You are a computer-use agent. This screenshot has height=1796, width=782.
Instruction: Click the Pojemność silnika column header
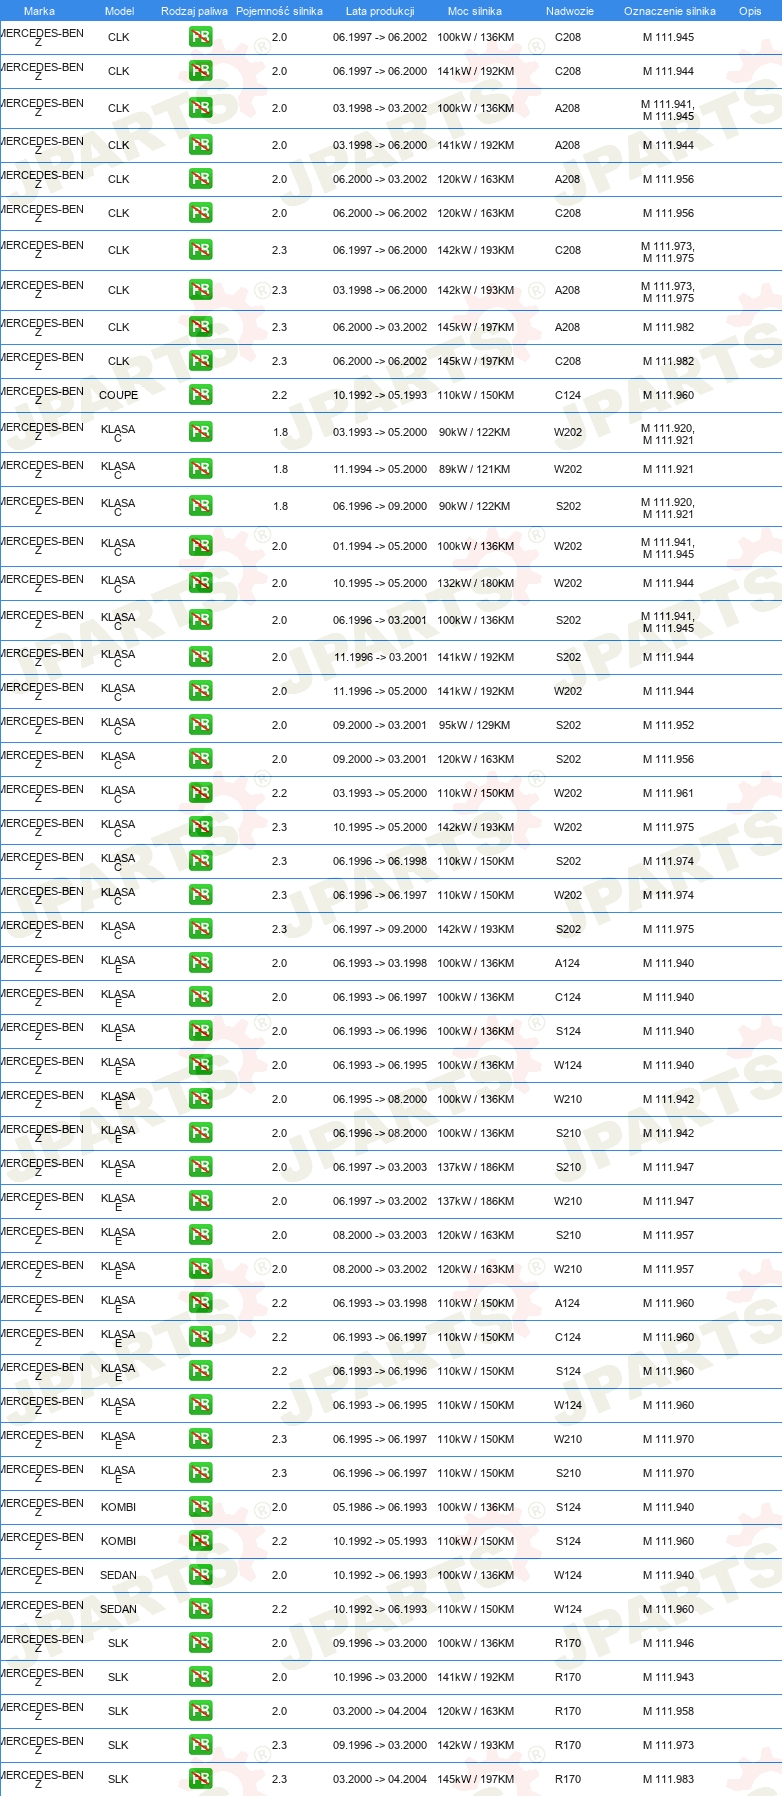279,11
